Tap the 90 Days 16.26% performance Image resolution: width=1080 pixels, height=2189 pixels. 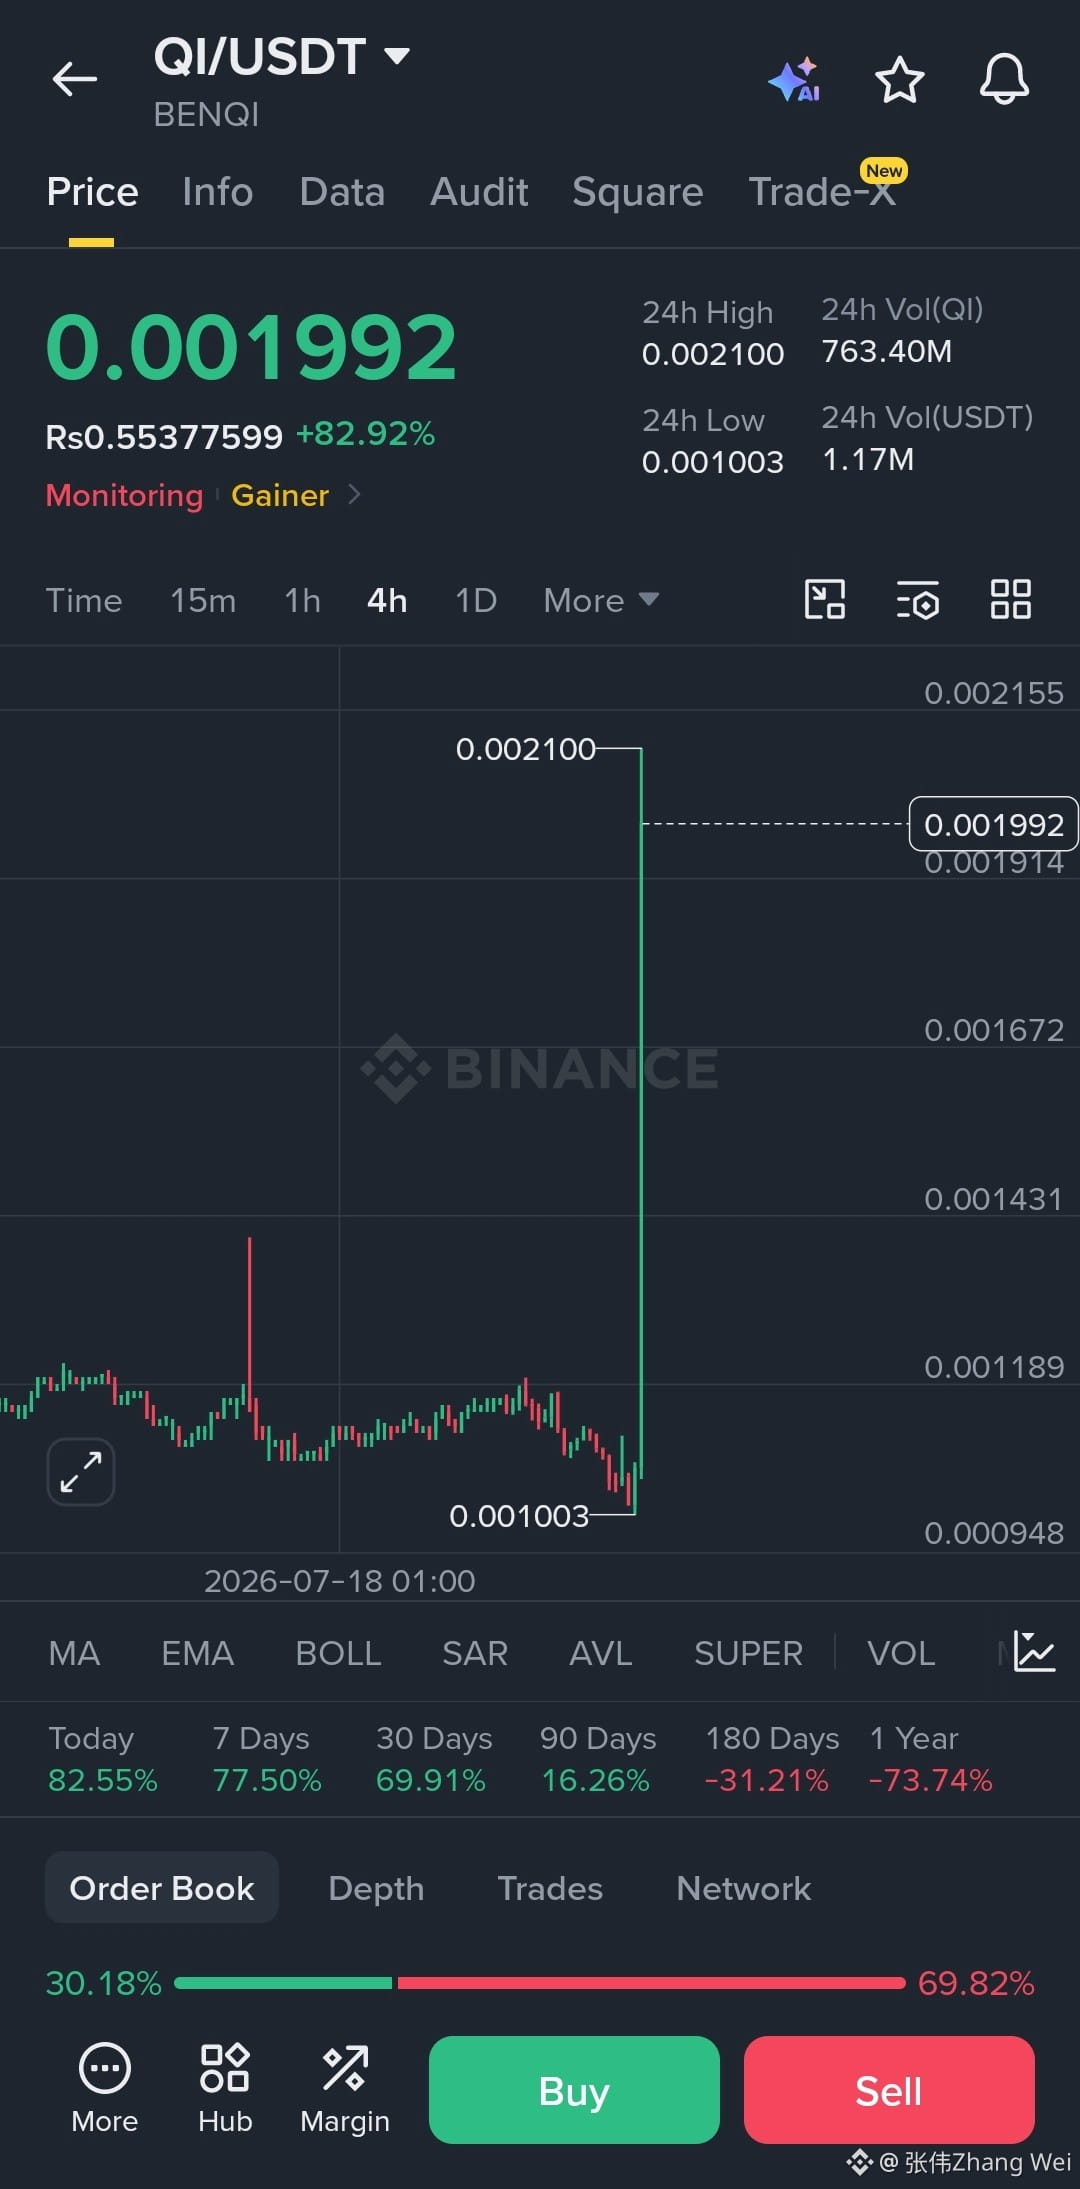[598, 1759]
